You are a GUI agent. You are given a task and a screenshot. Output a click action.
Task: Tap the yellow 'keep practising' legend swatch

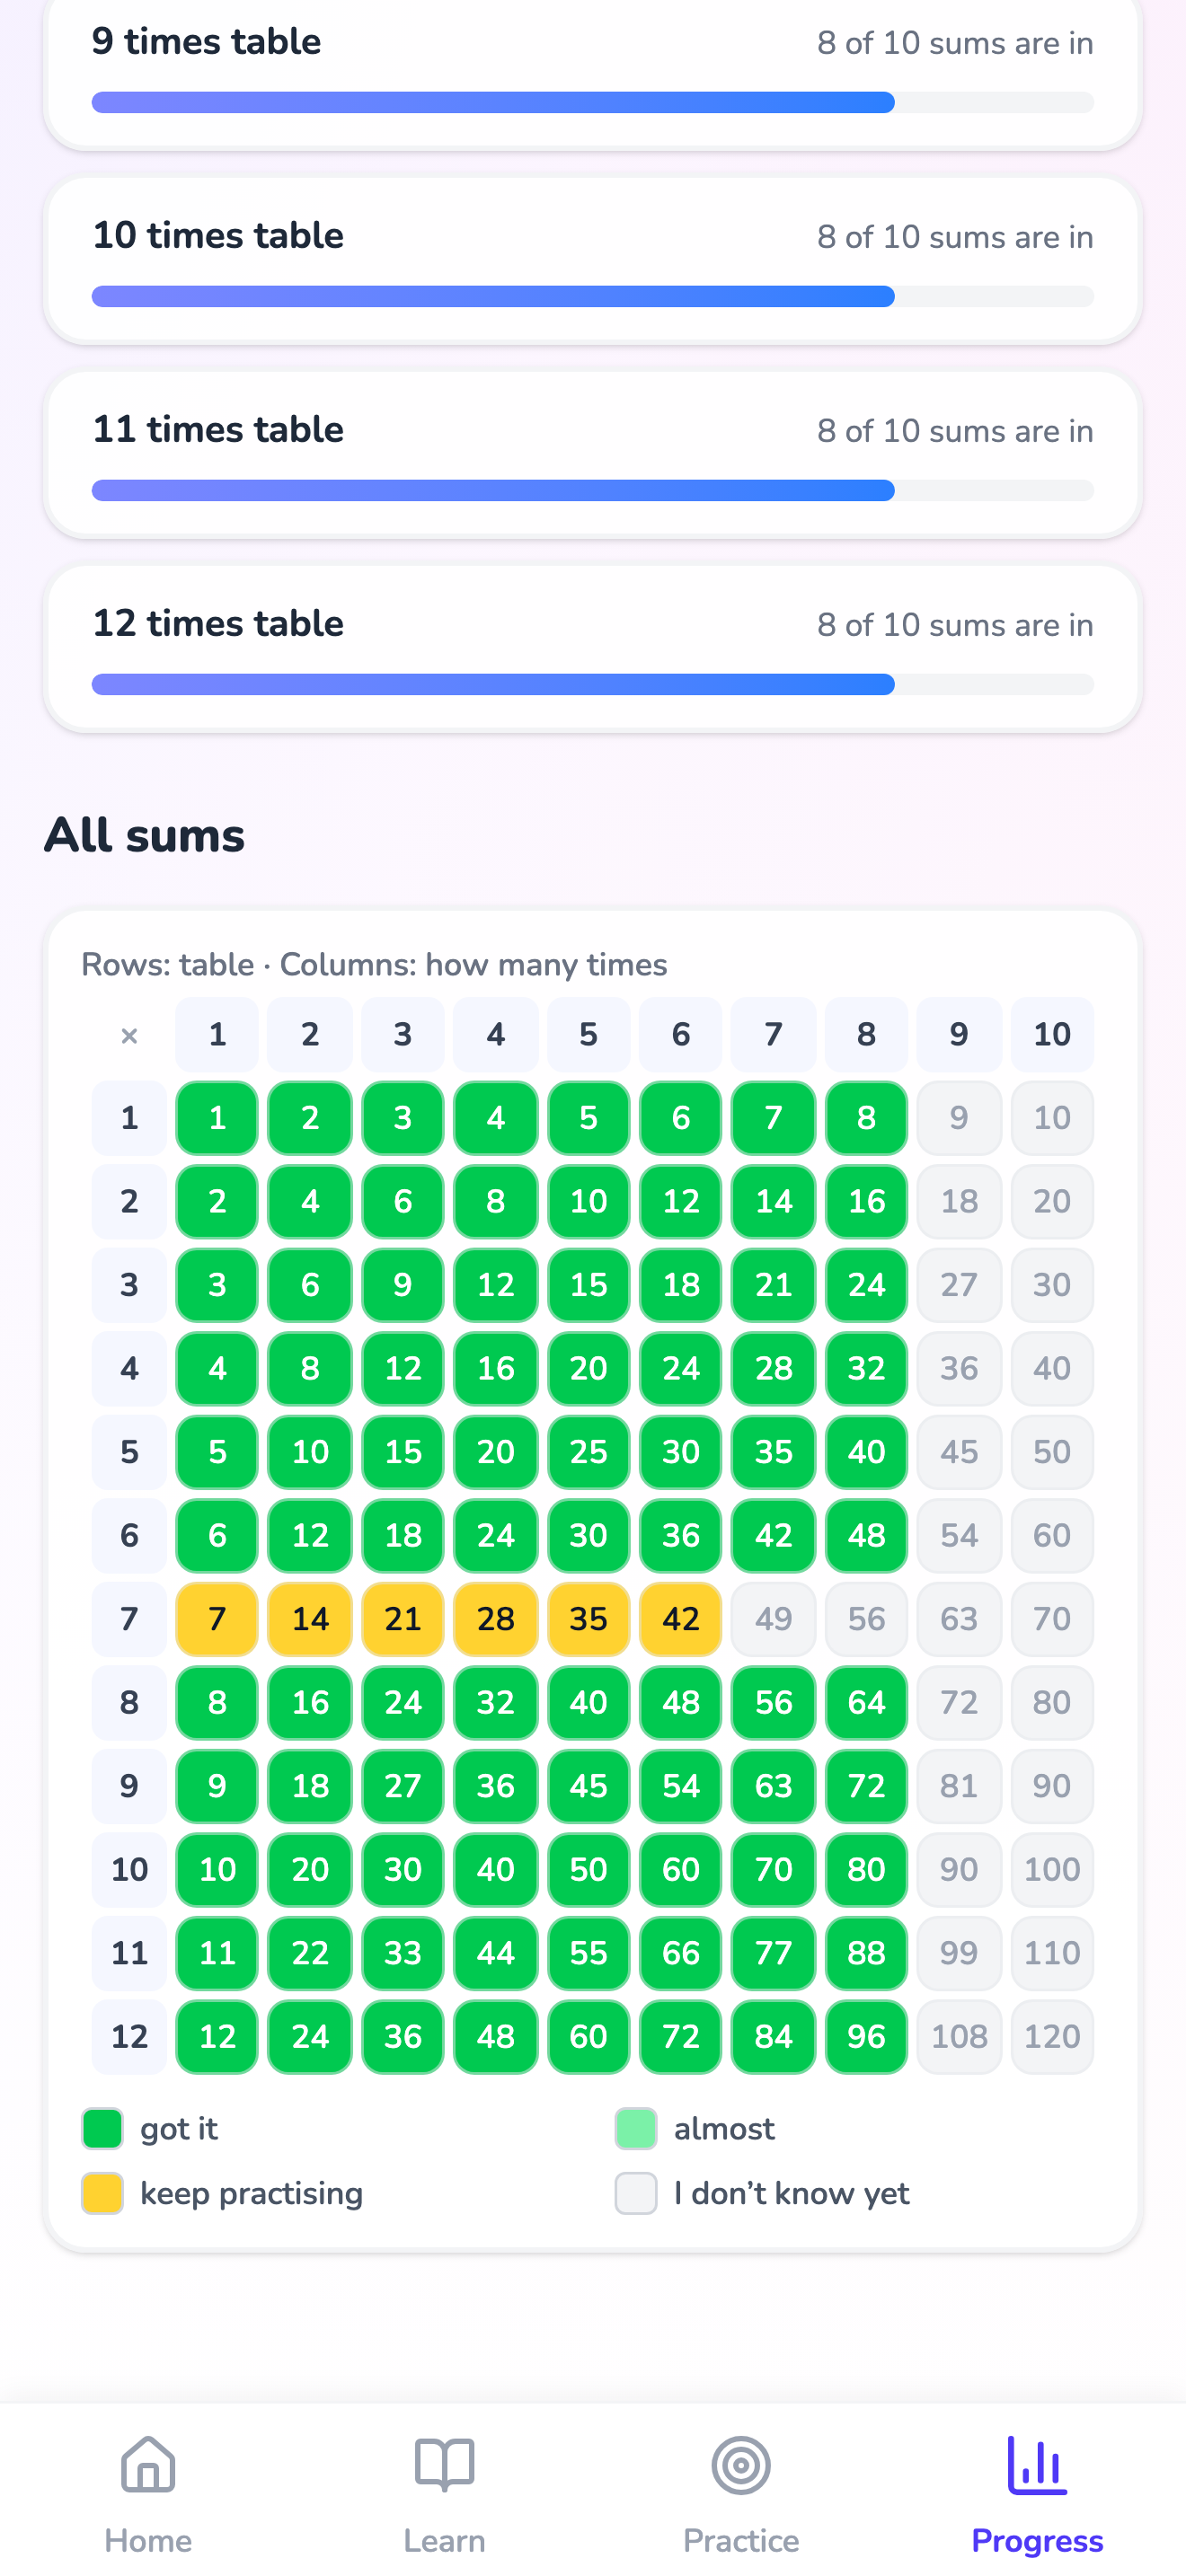(x=102, y=2193)
